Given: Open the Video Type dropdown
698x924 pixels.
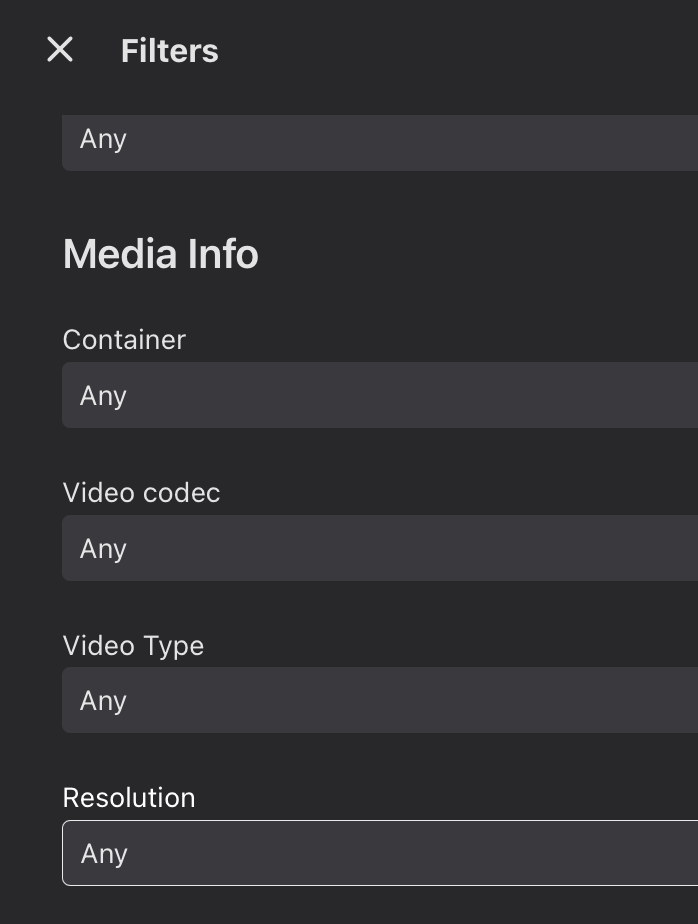Looking at the screenshot, I should pyautogui.click(x=380, y=700).
